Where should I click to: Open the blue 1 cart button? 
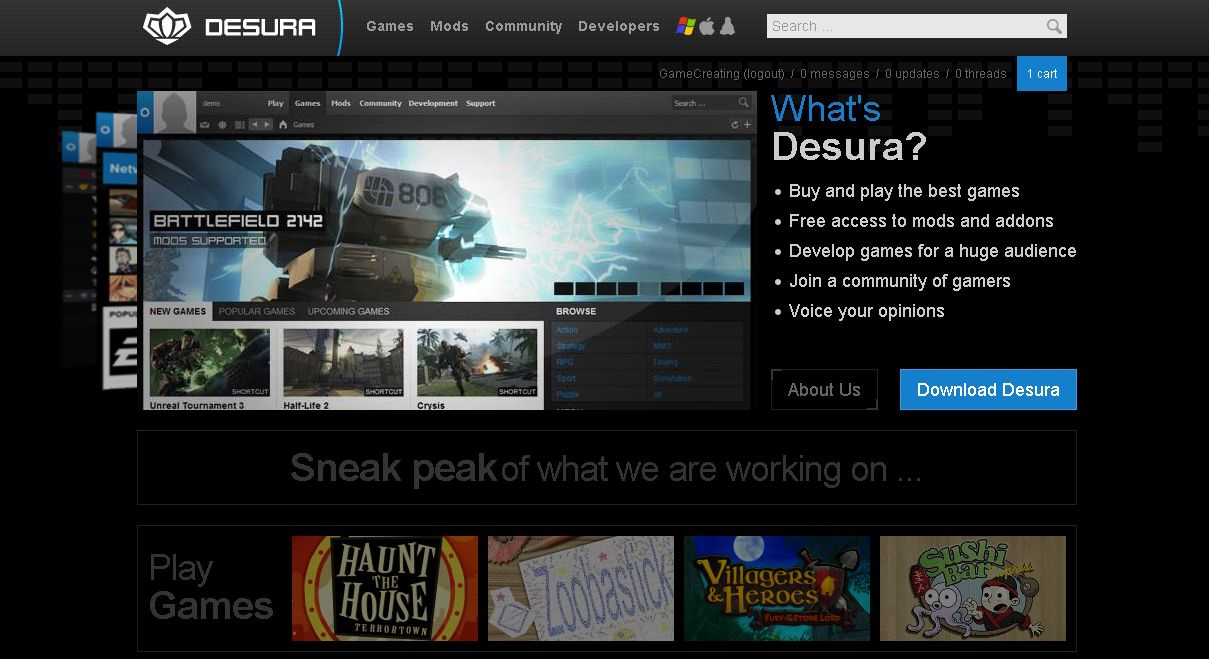1042,74
